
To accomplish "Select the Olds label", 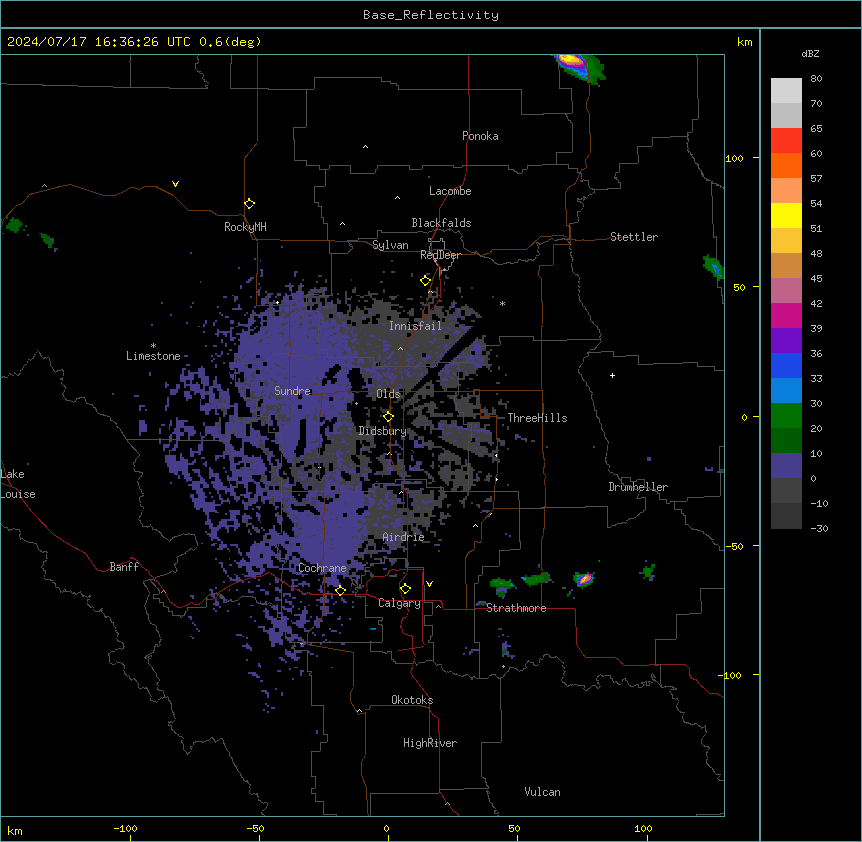I will (388, 394).
